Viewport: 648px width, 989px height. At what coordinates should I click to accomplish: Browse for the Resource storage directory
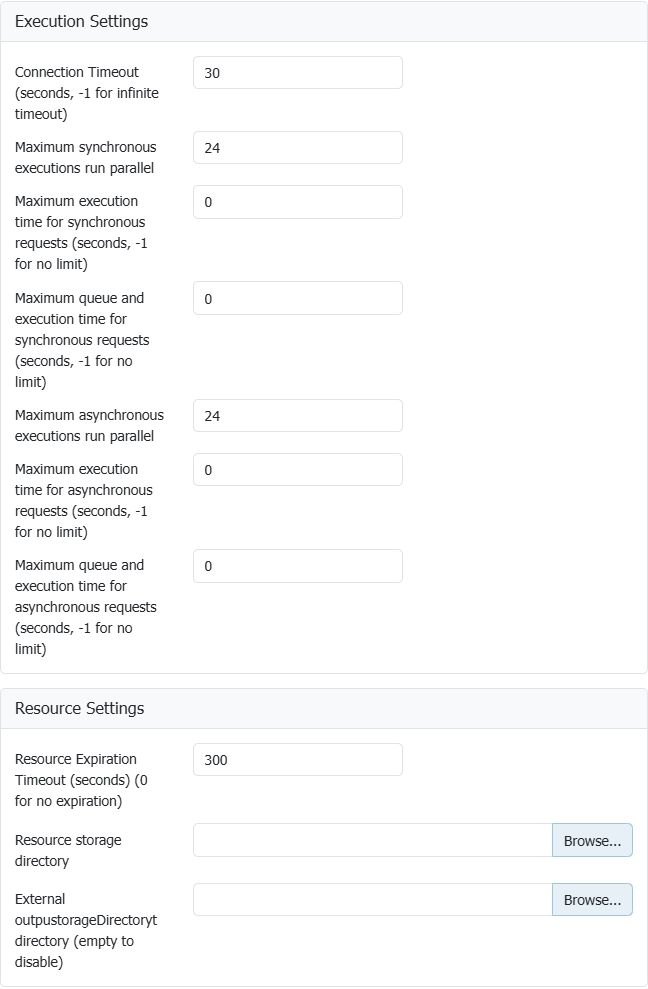tap(592, 841)
